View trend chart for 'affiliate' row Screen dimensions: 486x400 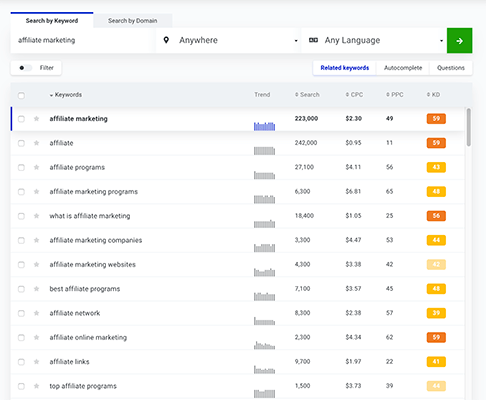(264, 151)
